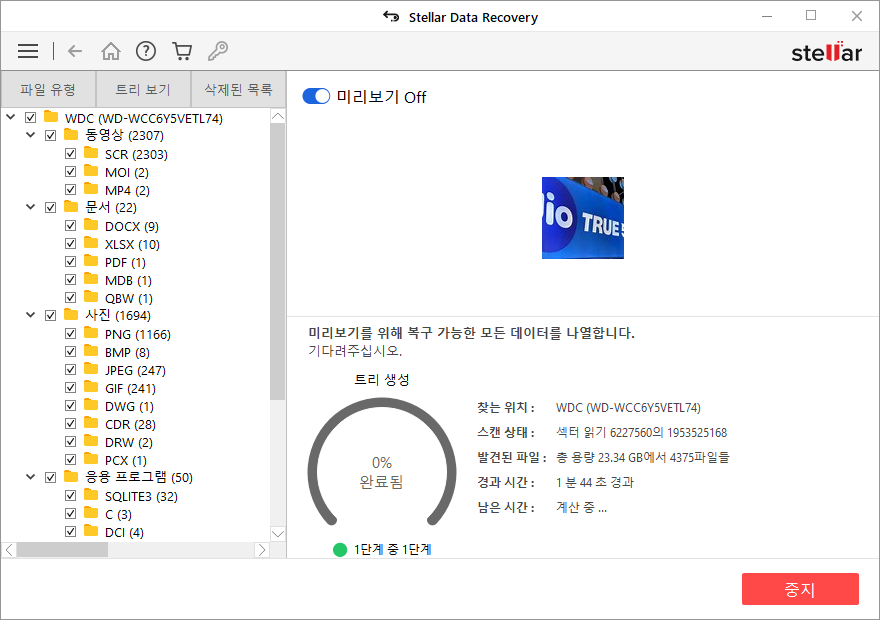Click the circular scan progress gauge
Image resolution: width=880 pixels, height=620 pixels.
coord(382,462)
